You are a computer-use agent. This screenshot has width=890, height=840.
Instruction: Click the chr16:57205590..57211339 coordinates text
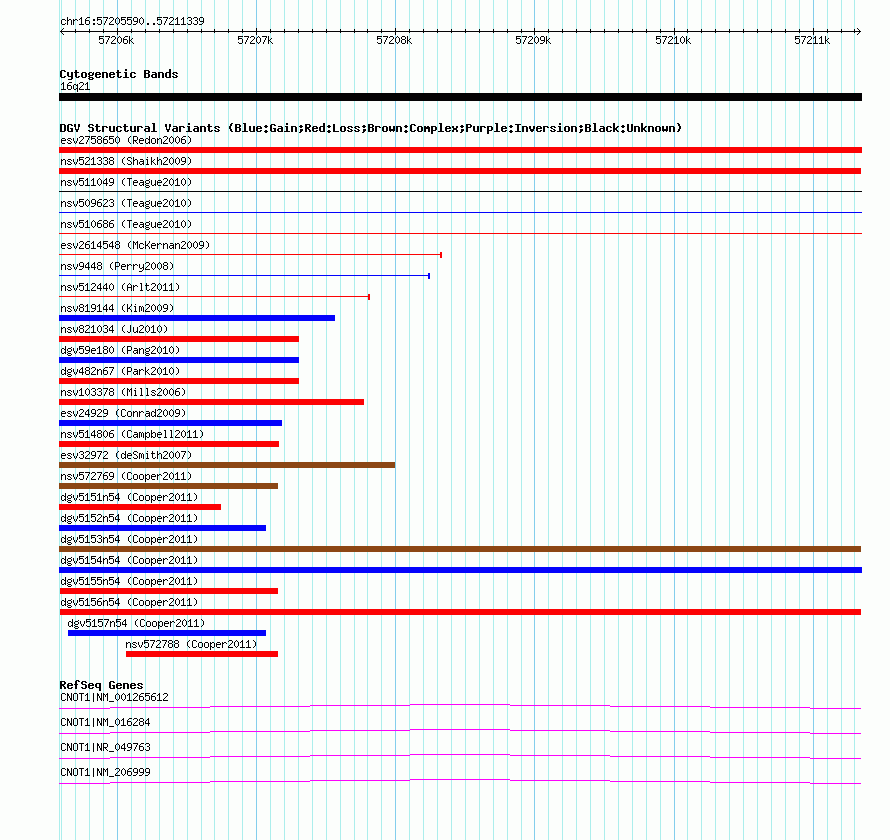pyautogui.click(x=132, y=21)
